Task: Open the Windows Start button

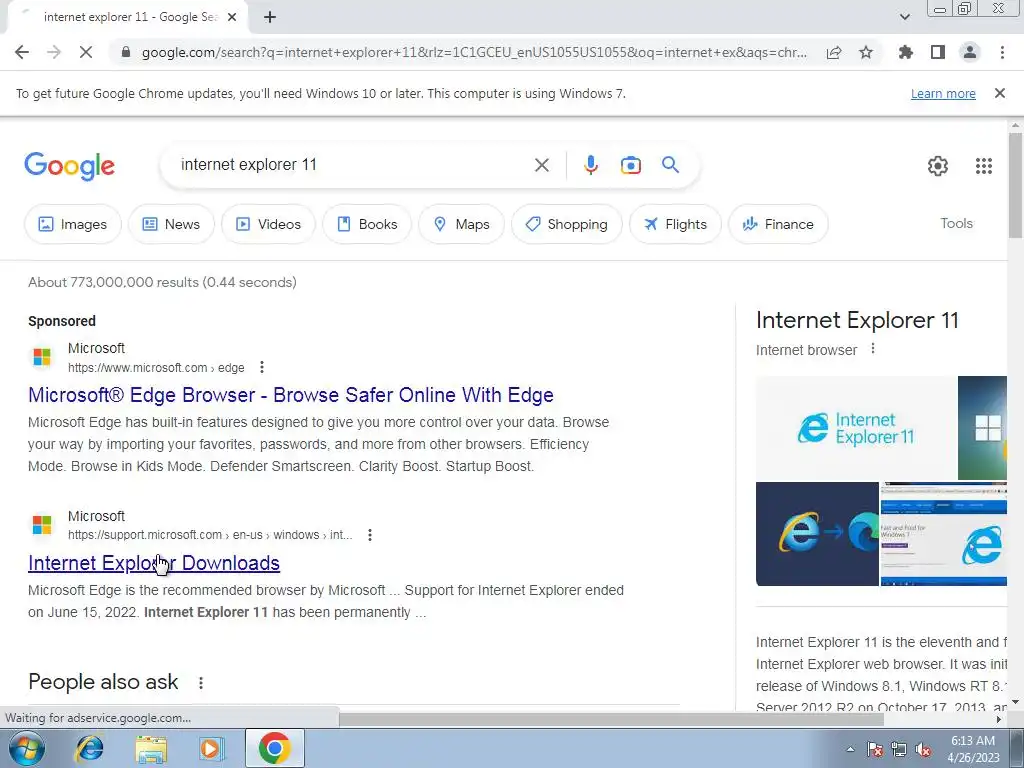Action: point(27,748)
